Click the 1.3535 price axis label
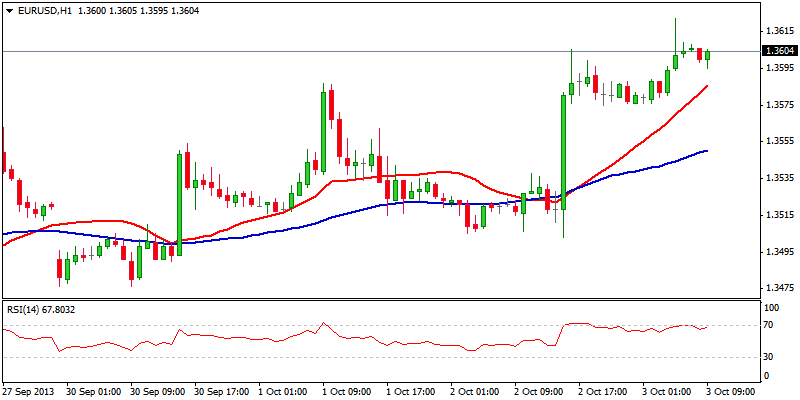 [x=780, y=179]
